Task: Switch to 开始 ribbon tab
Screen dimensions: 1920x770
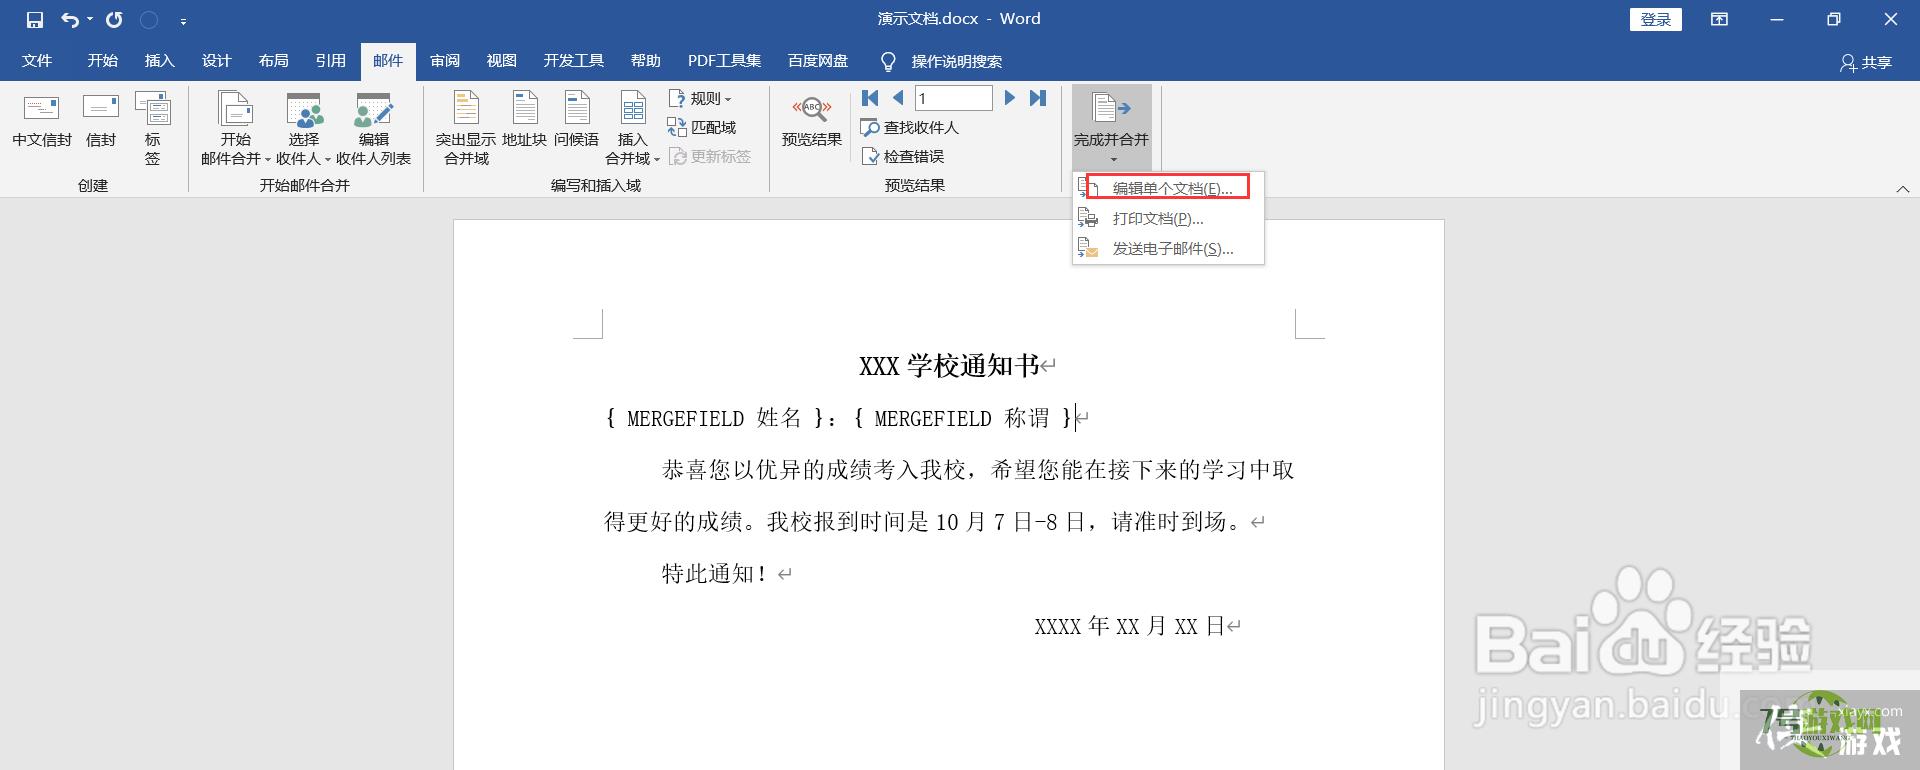Action: pos(102,61)
